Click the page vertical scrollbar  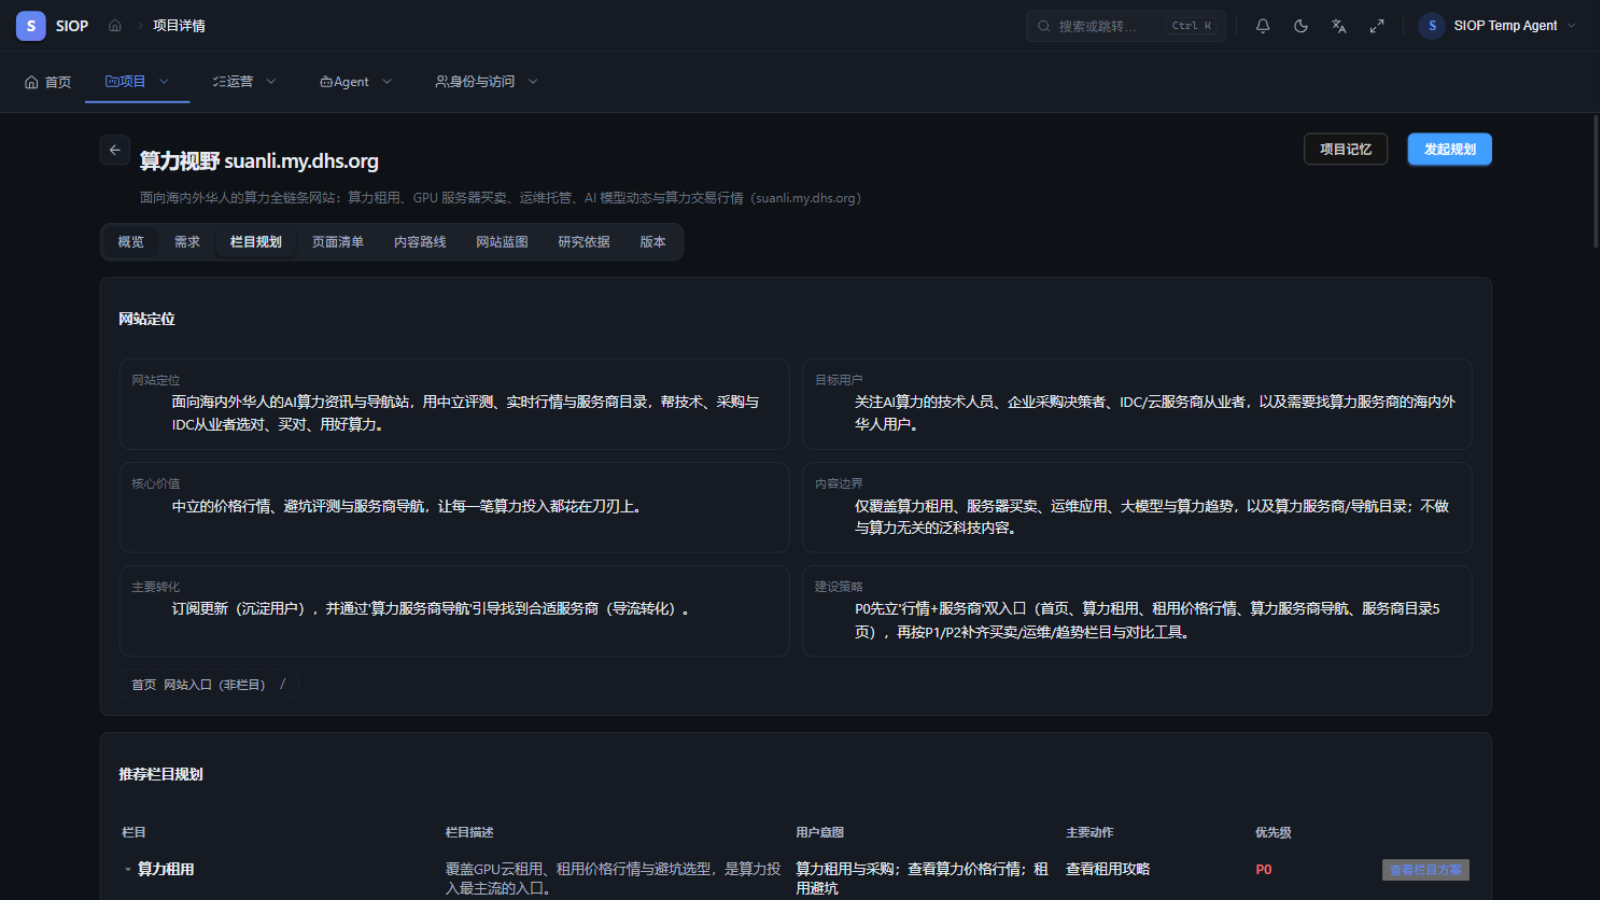coord(1596,182)
